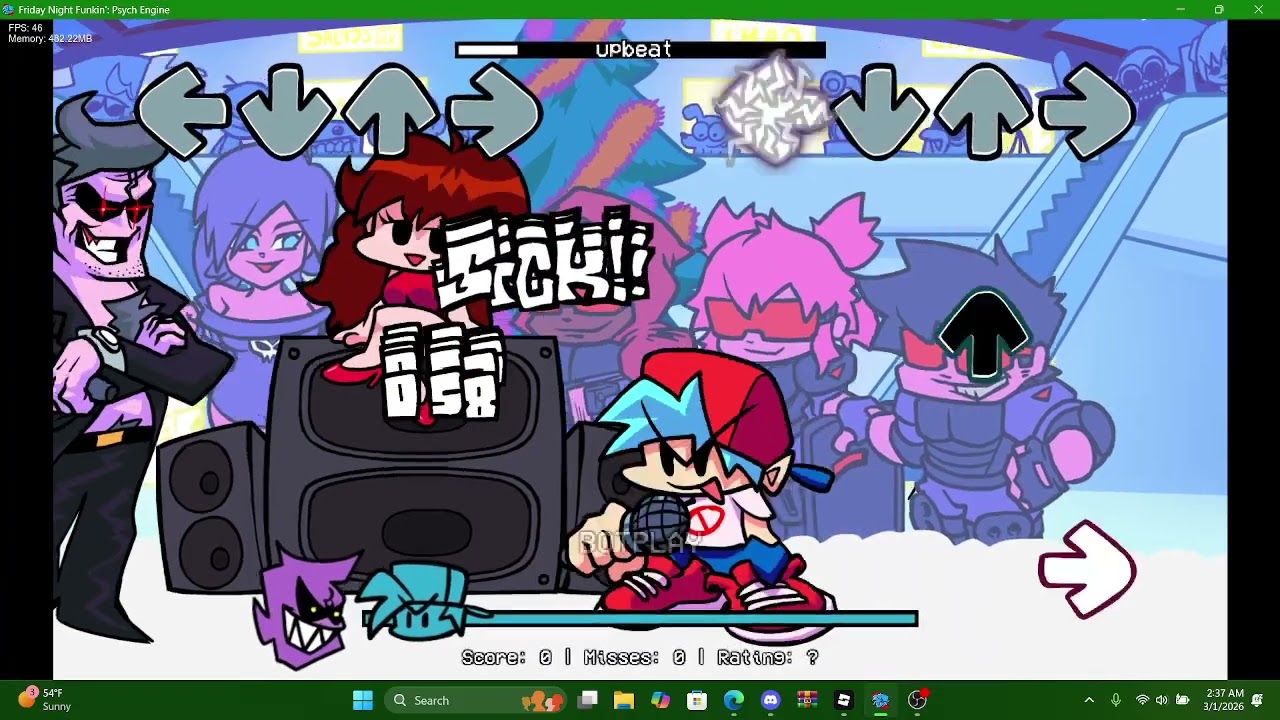Viewport: 1280px width, 720px height.
Task: Click the player's glowing left arrow receptor
Action: click(775, 110)
